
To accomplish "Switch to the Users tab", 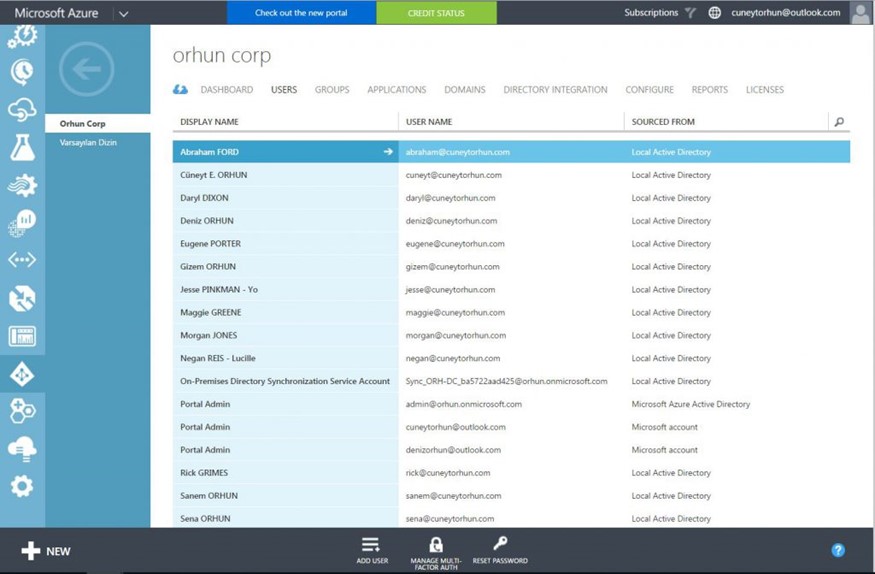I will tap(284, 89).
